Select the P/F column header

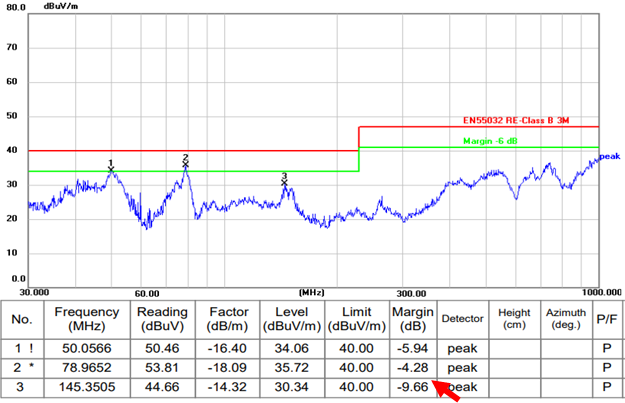click(x=607, y=319)
